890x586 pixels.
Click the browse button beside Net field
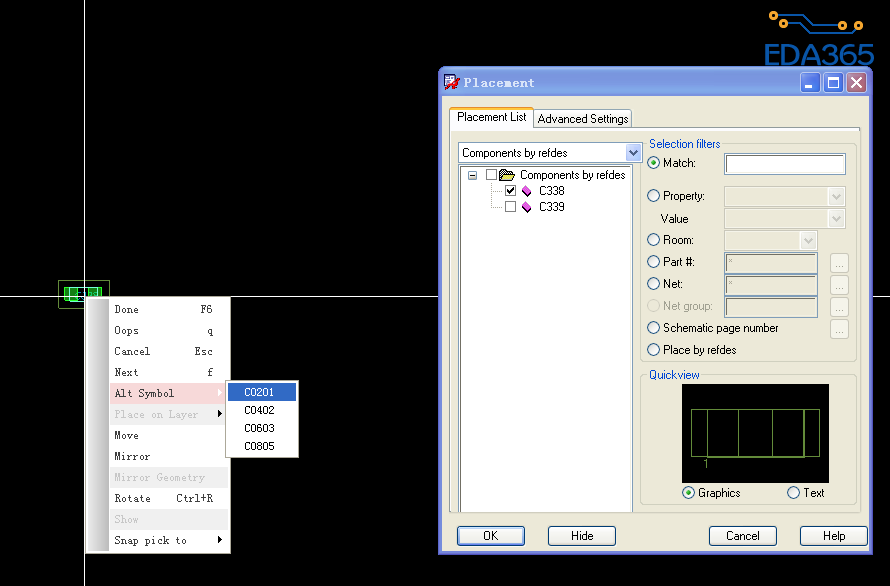pos(839,285)
